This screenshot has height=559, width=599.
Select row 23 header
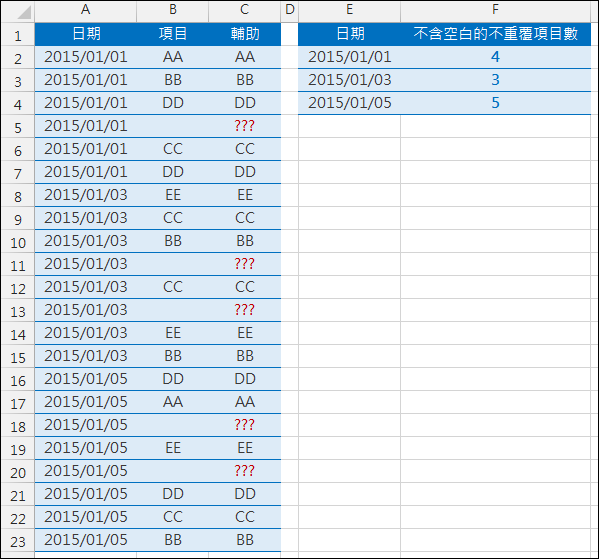[x=18, y=541]
